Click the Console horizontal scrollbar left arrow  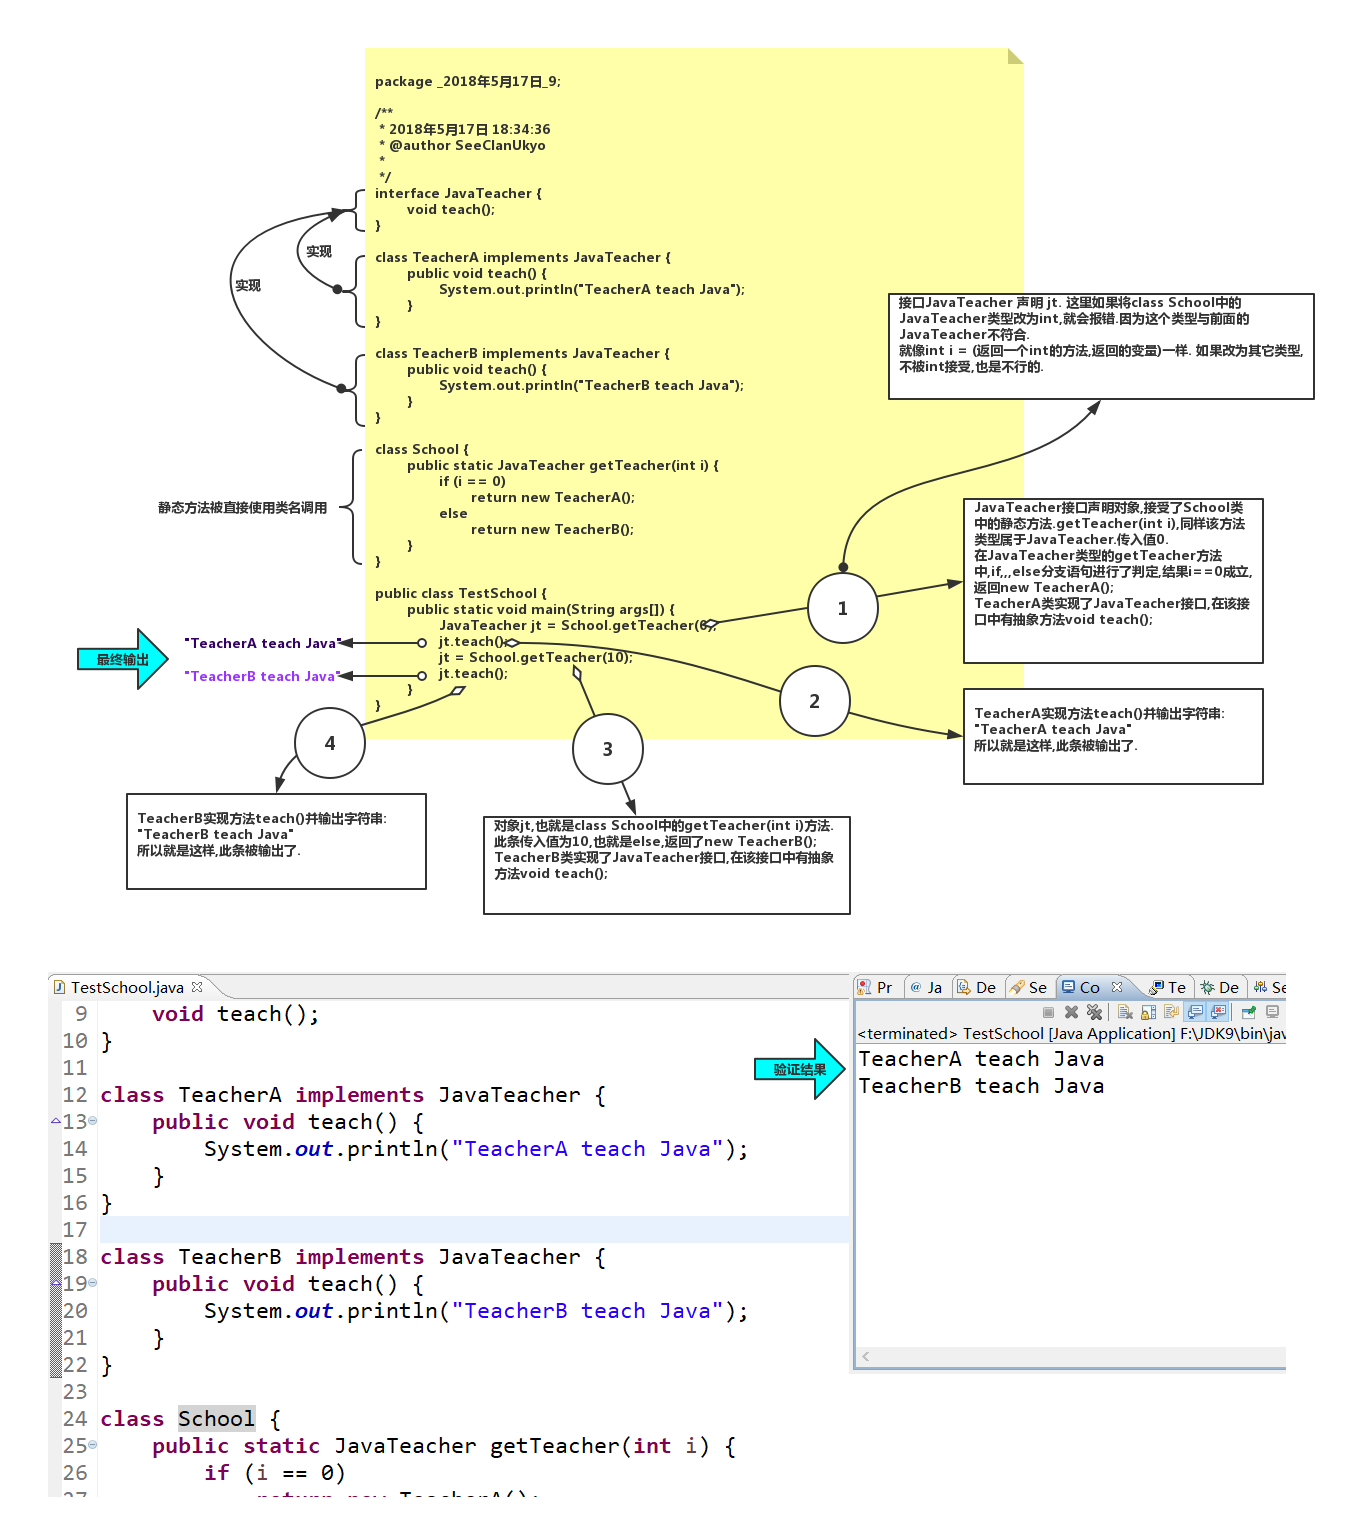tap(866, 1356)
